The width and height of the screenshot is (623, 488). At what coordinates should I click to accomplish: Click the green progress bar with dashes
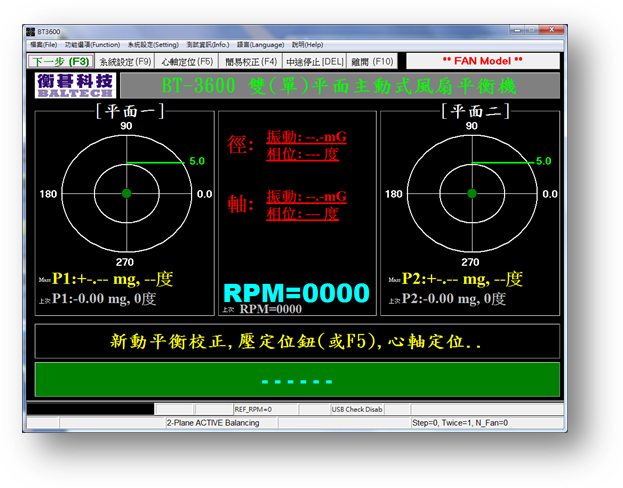click(x=297, y=380)
